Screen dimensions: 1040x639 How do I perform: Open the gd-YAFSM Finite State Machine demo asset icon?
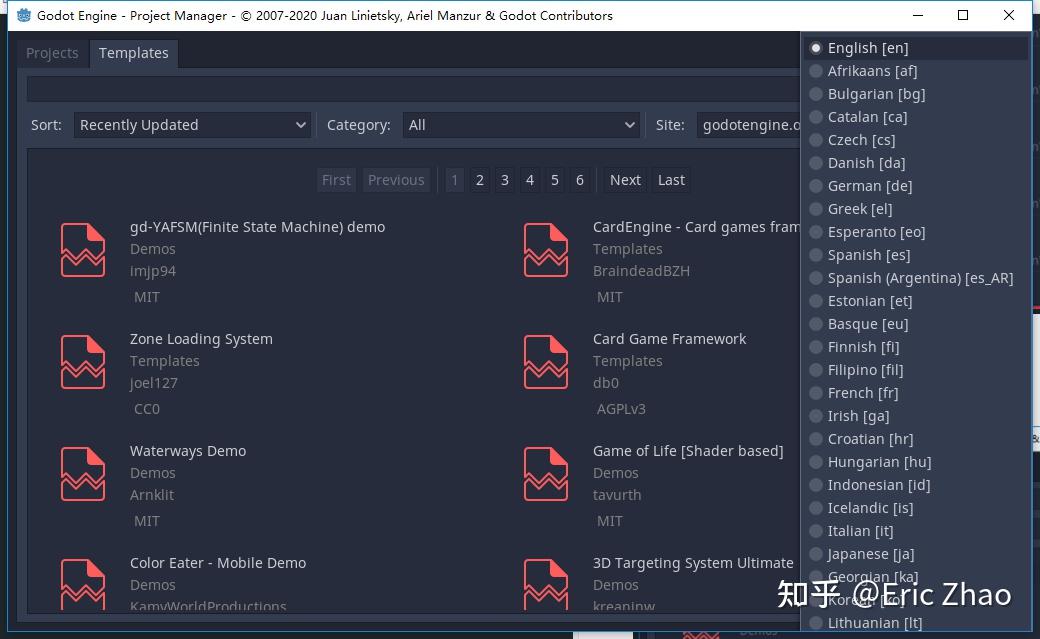click(x=83, y=250)
